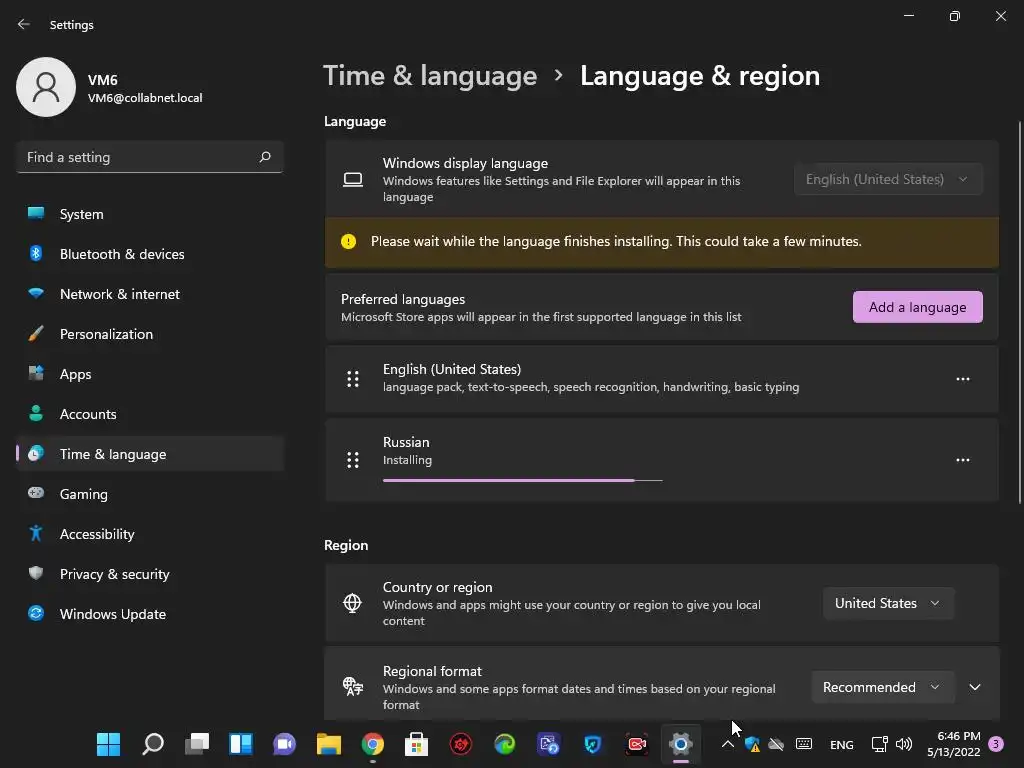
Task: Expand the Regional format section chevron
Action: (975, 687)
